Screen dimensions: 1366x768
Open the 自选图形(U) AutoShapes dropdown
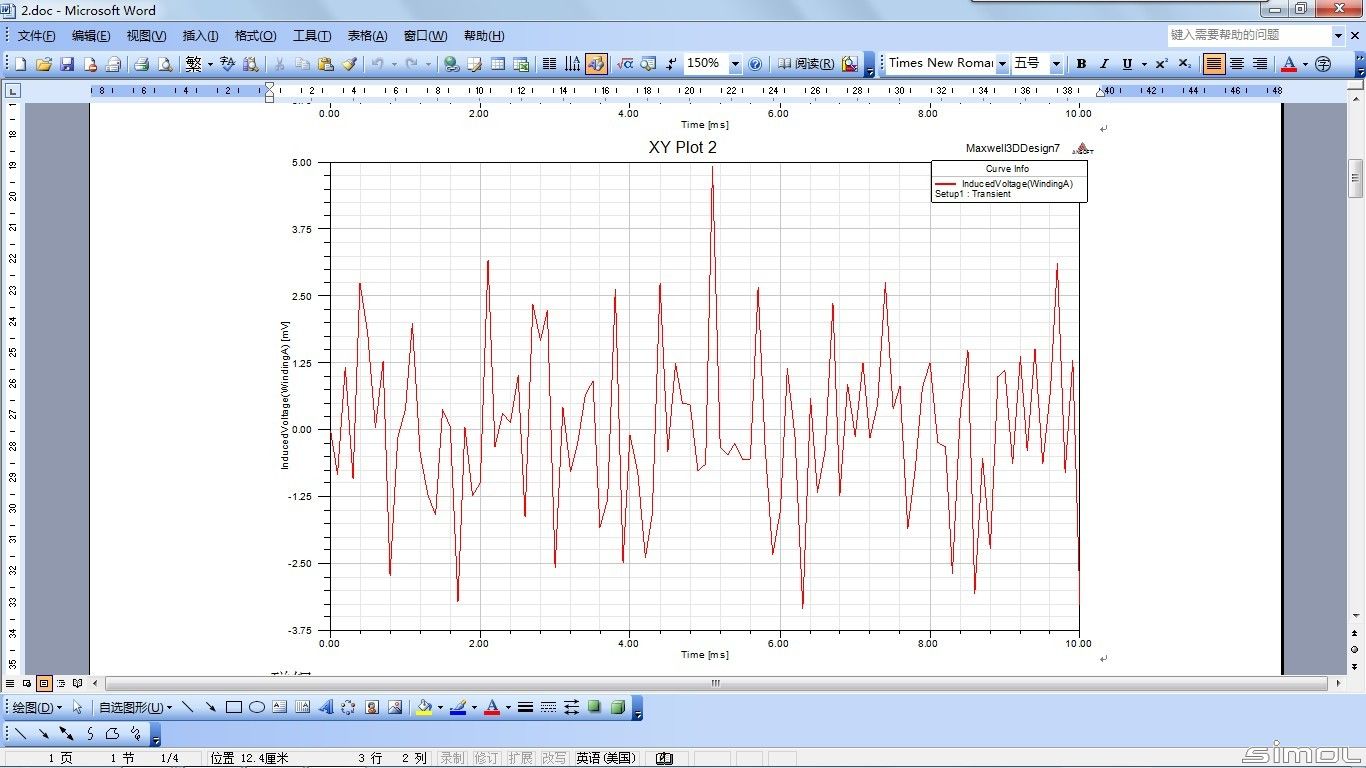tap(135, 707)
